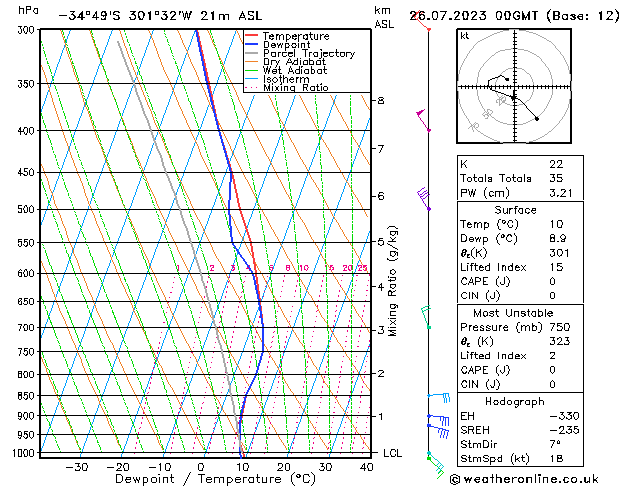Click the Mixing Ratio (g/kg) vertical axis title
The height and width of the screenshot is (486, 629).
[393, 281]
